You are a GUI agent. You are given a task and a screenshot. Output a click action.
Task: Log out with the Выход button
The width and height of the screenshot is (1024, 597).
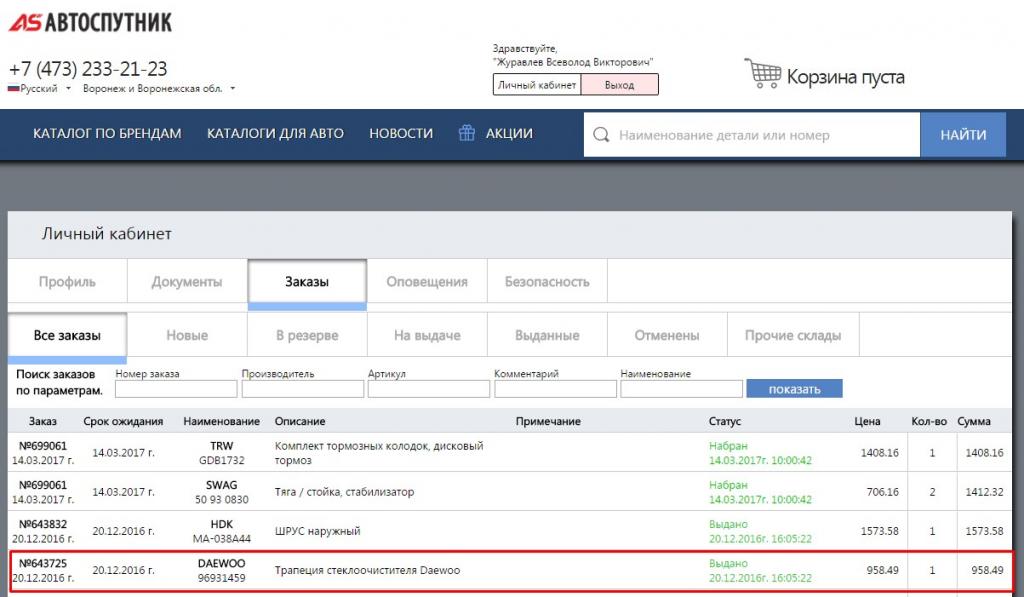click(620, 85)
